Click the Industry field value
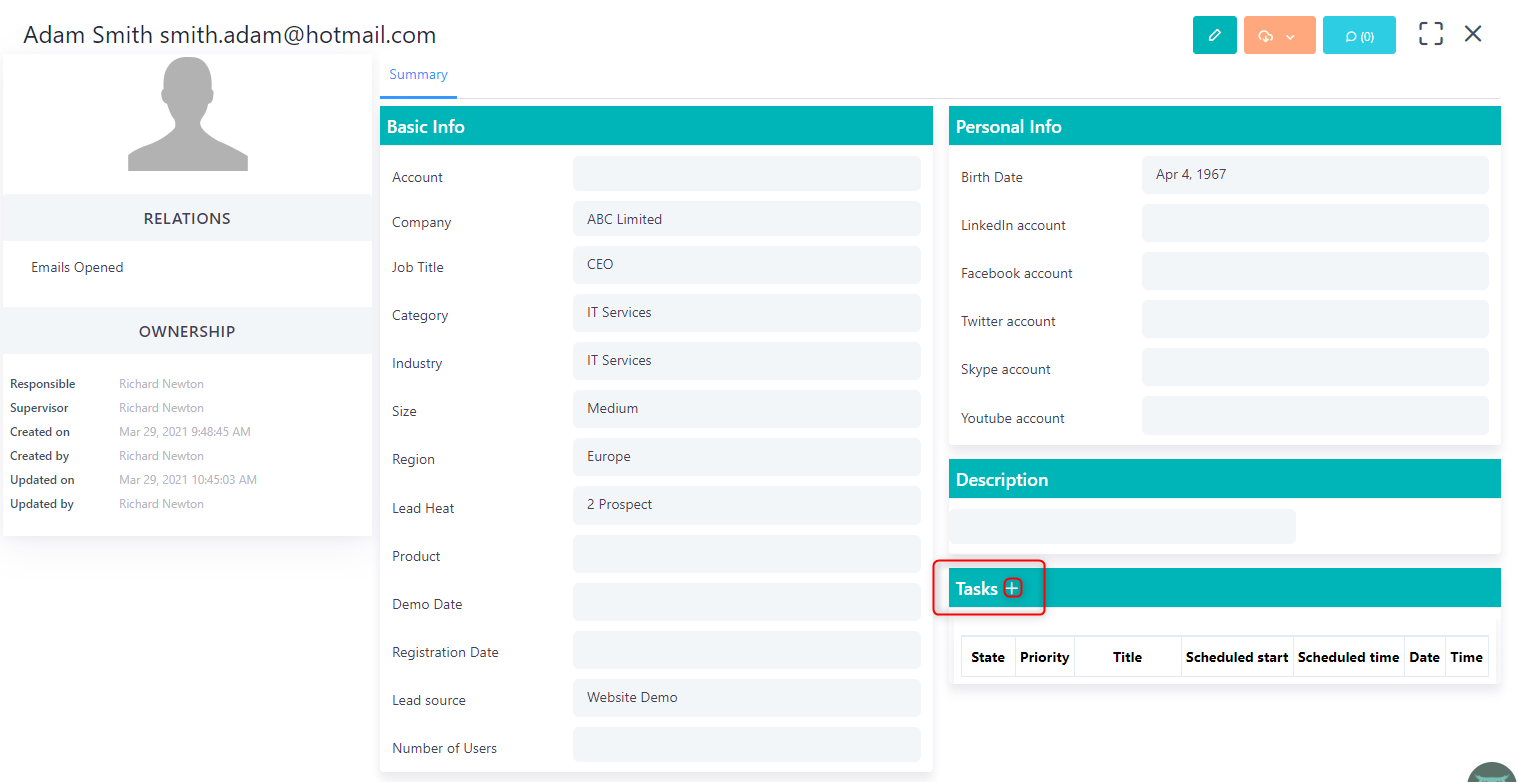The width and height of the screenshot is (1518, 782). click(746, 361)
